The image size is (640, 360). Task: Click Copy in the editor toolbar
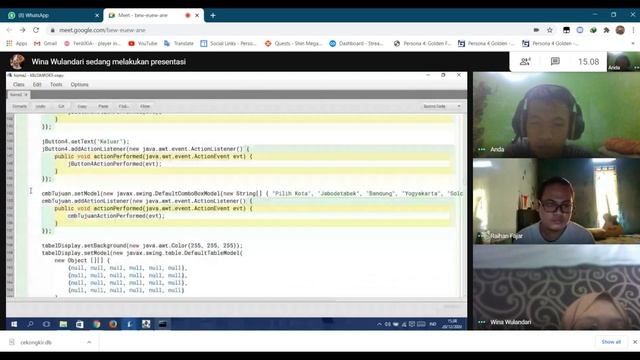tap(82, 106)
